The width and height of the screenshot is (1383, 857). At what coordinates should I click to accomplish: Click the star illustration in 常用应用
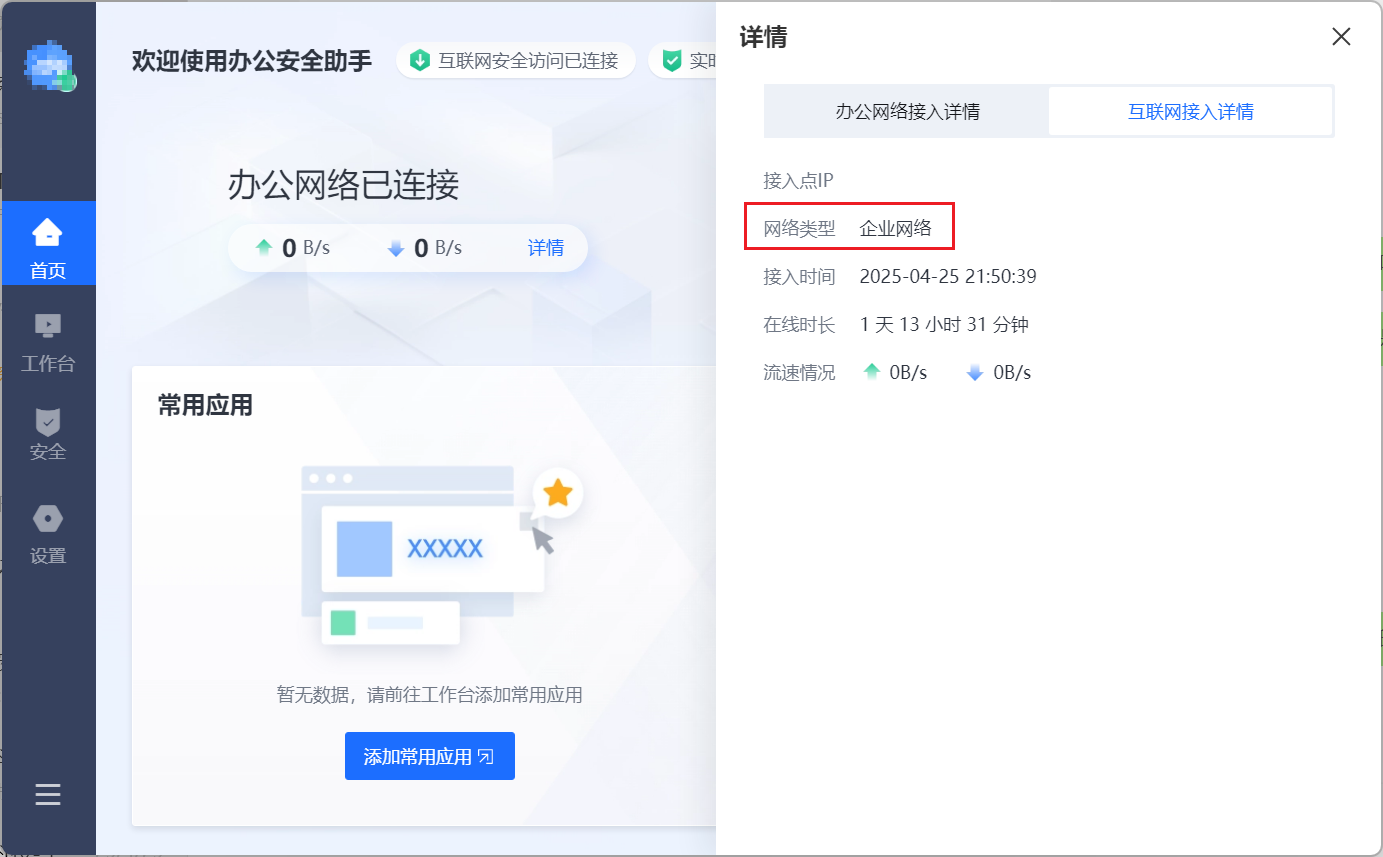[x=557, y=492]
